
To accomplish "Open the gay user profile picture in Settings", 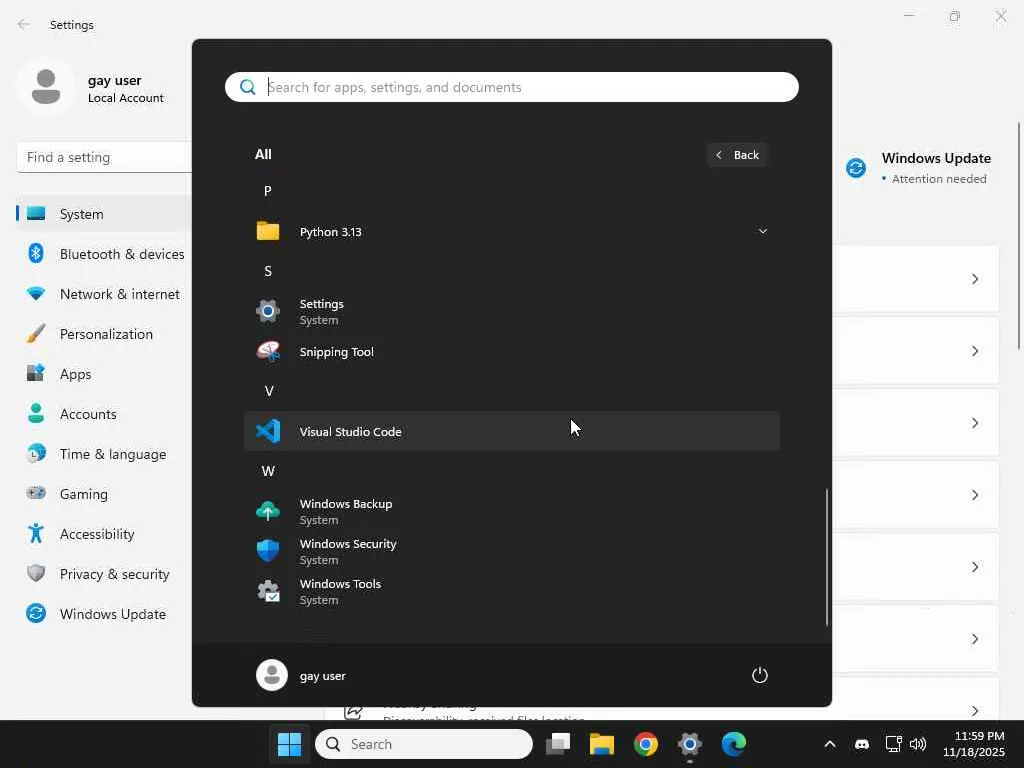I will pos(46,87).
